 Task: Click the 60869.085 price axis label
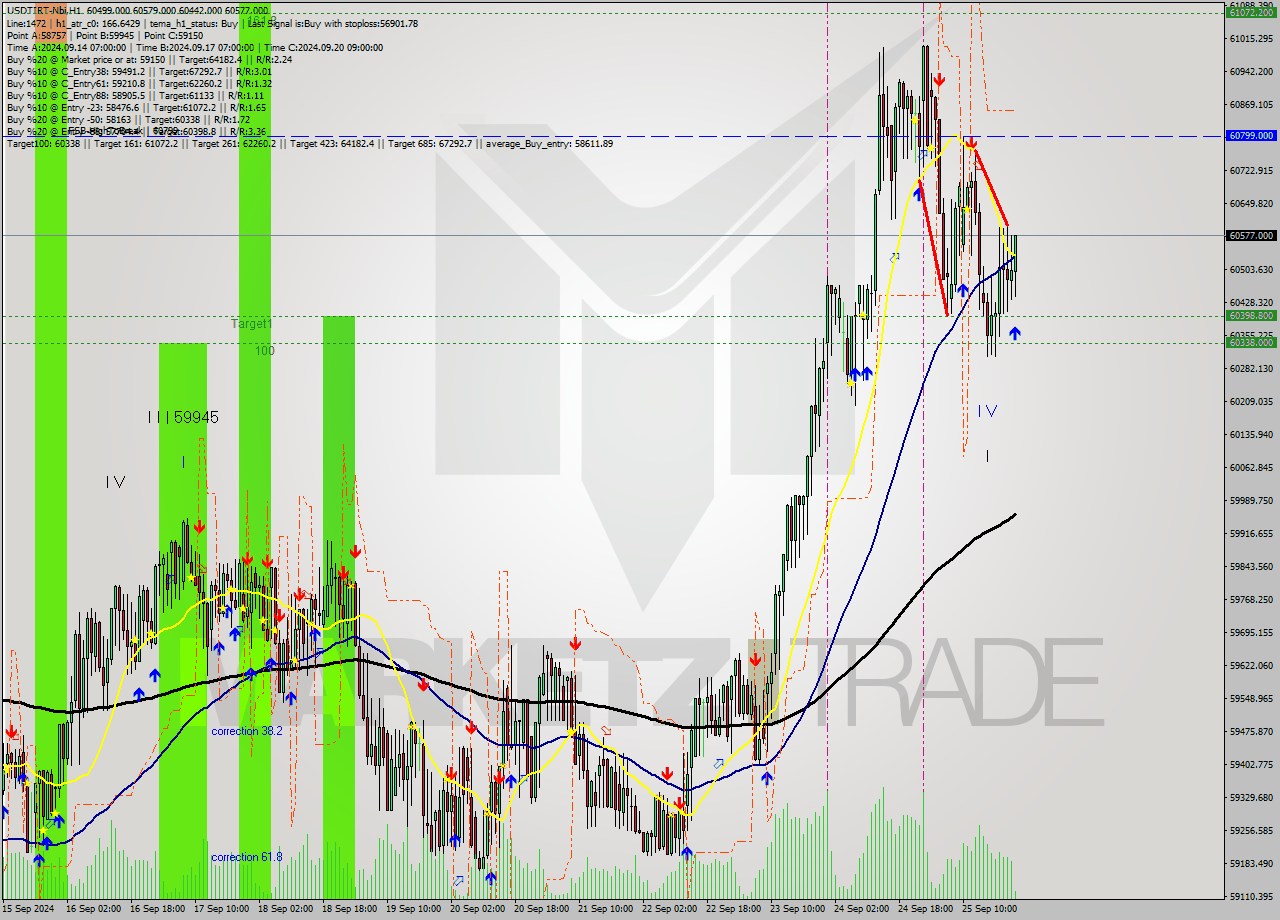1252,105
